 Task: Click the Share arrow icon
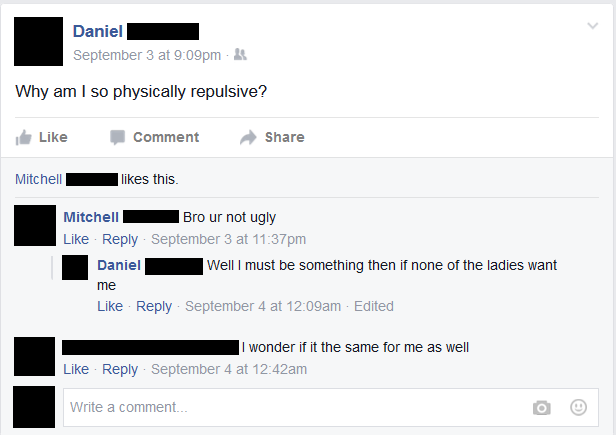click(x=248, y=138)
